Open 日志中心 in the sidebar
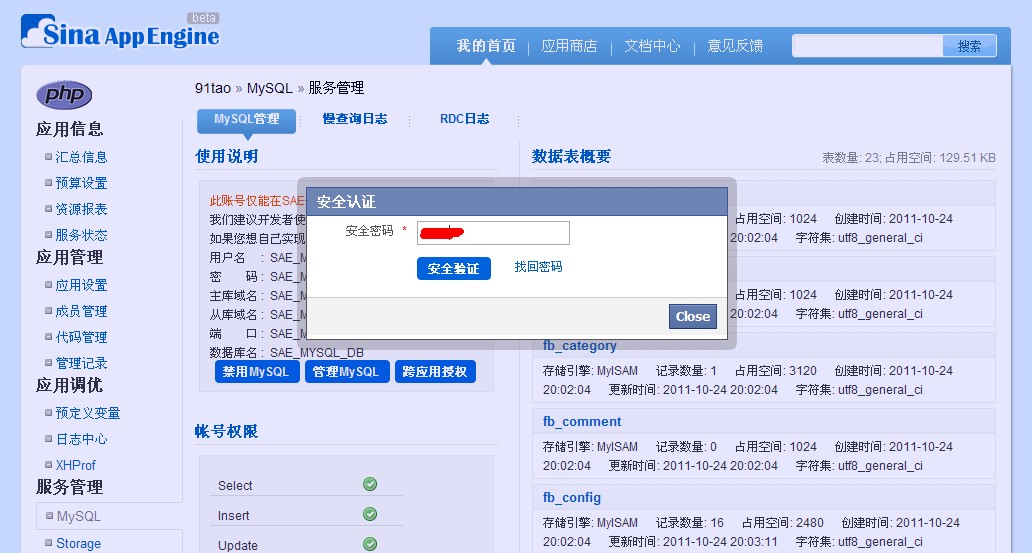Image resolution: width=1032 pixels, height=553 pixels. [x=81, y=439]
